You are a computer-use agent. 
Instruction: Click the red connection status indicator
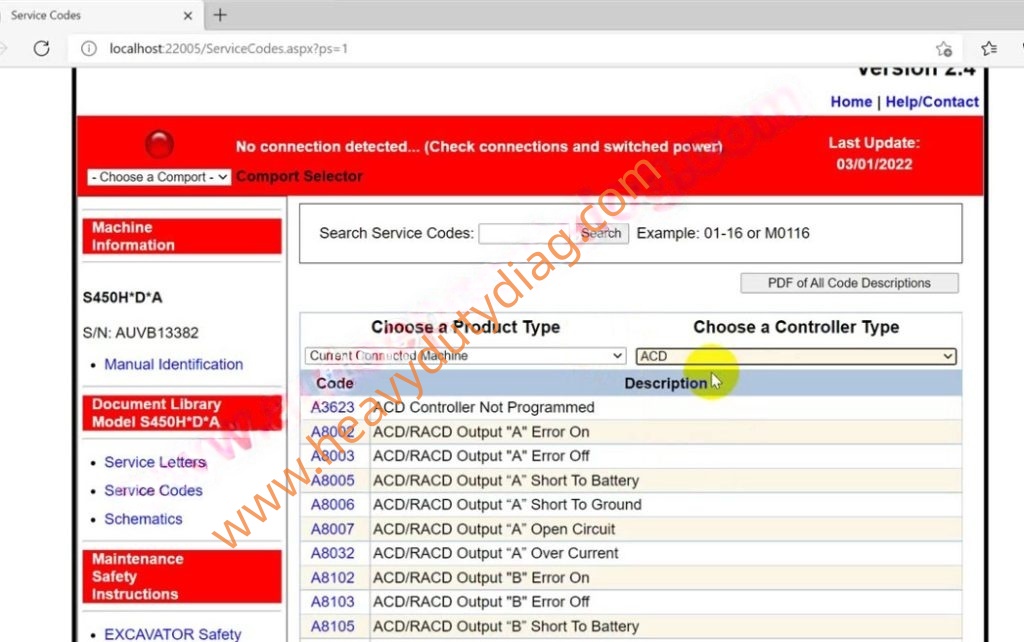[159, 145]
